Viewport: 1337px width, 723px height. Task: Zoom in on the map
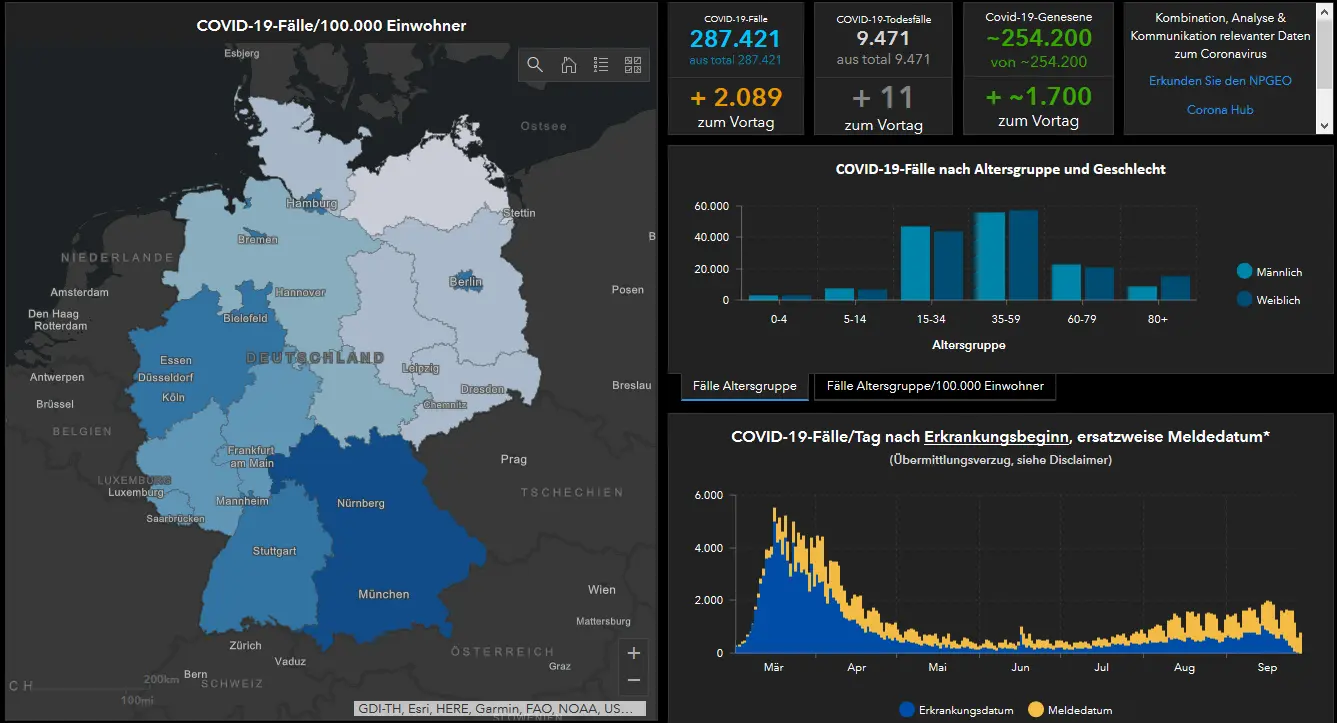pyautogui.click(x=633, y=653)
